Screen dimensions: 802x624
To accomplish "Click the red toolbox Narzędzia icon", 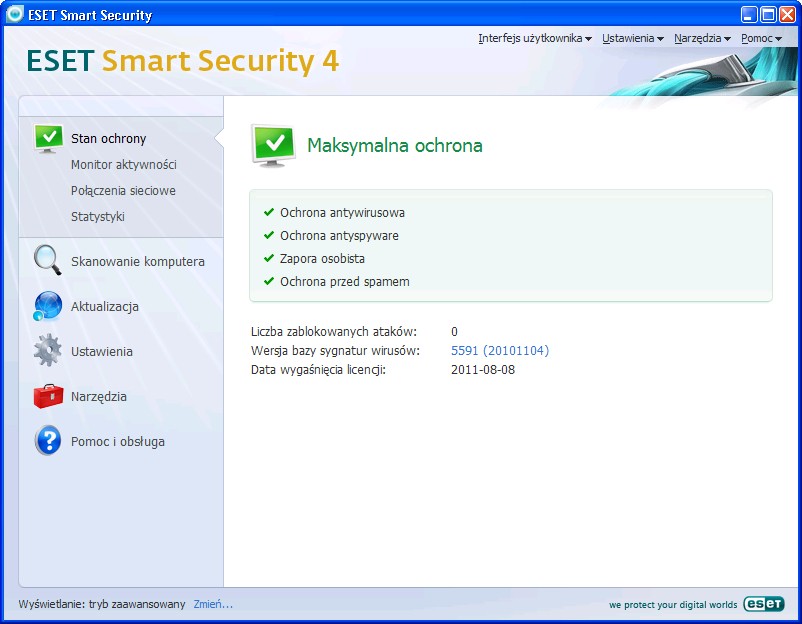I will (48, 396).
